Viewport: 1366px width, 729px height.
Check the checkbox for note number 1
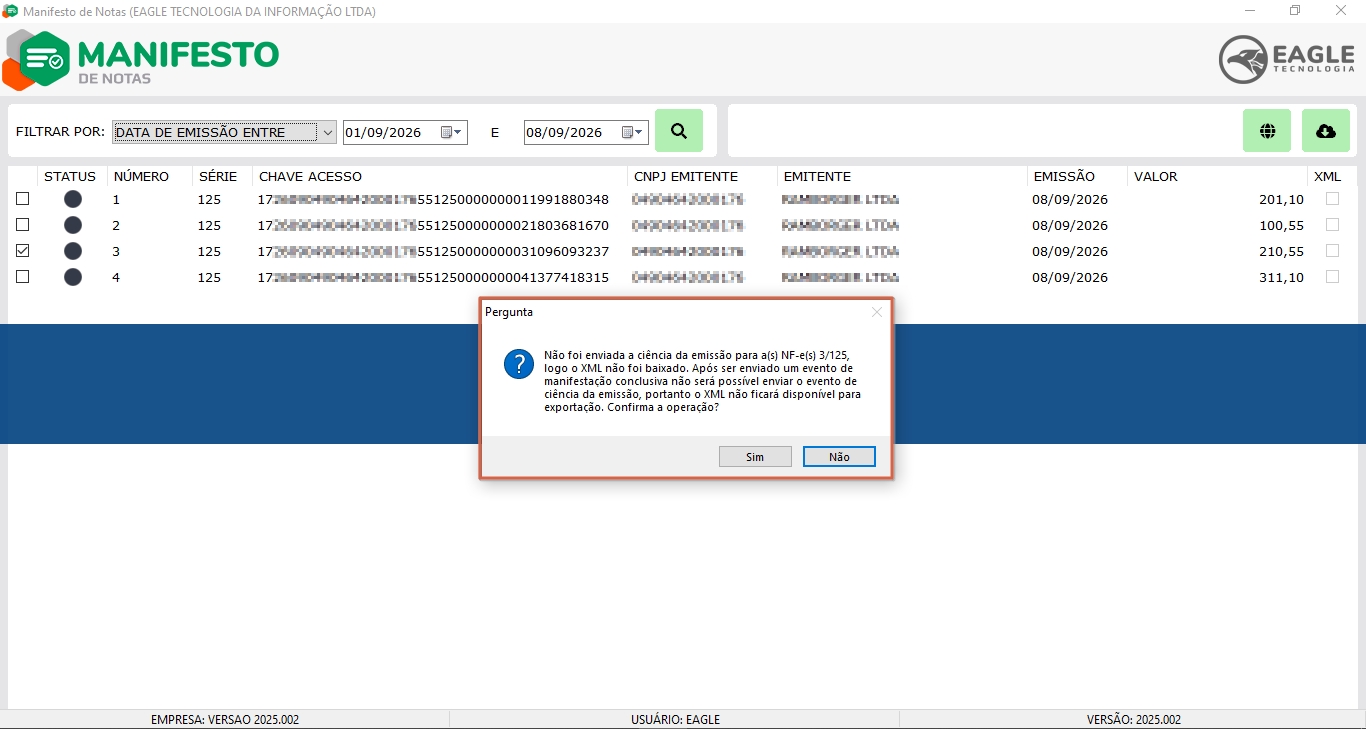click(22, 199)
